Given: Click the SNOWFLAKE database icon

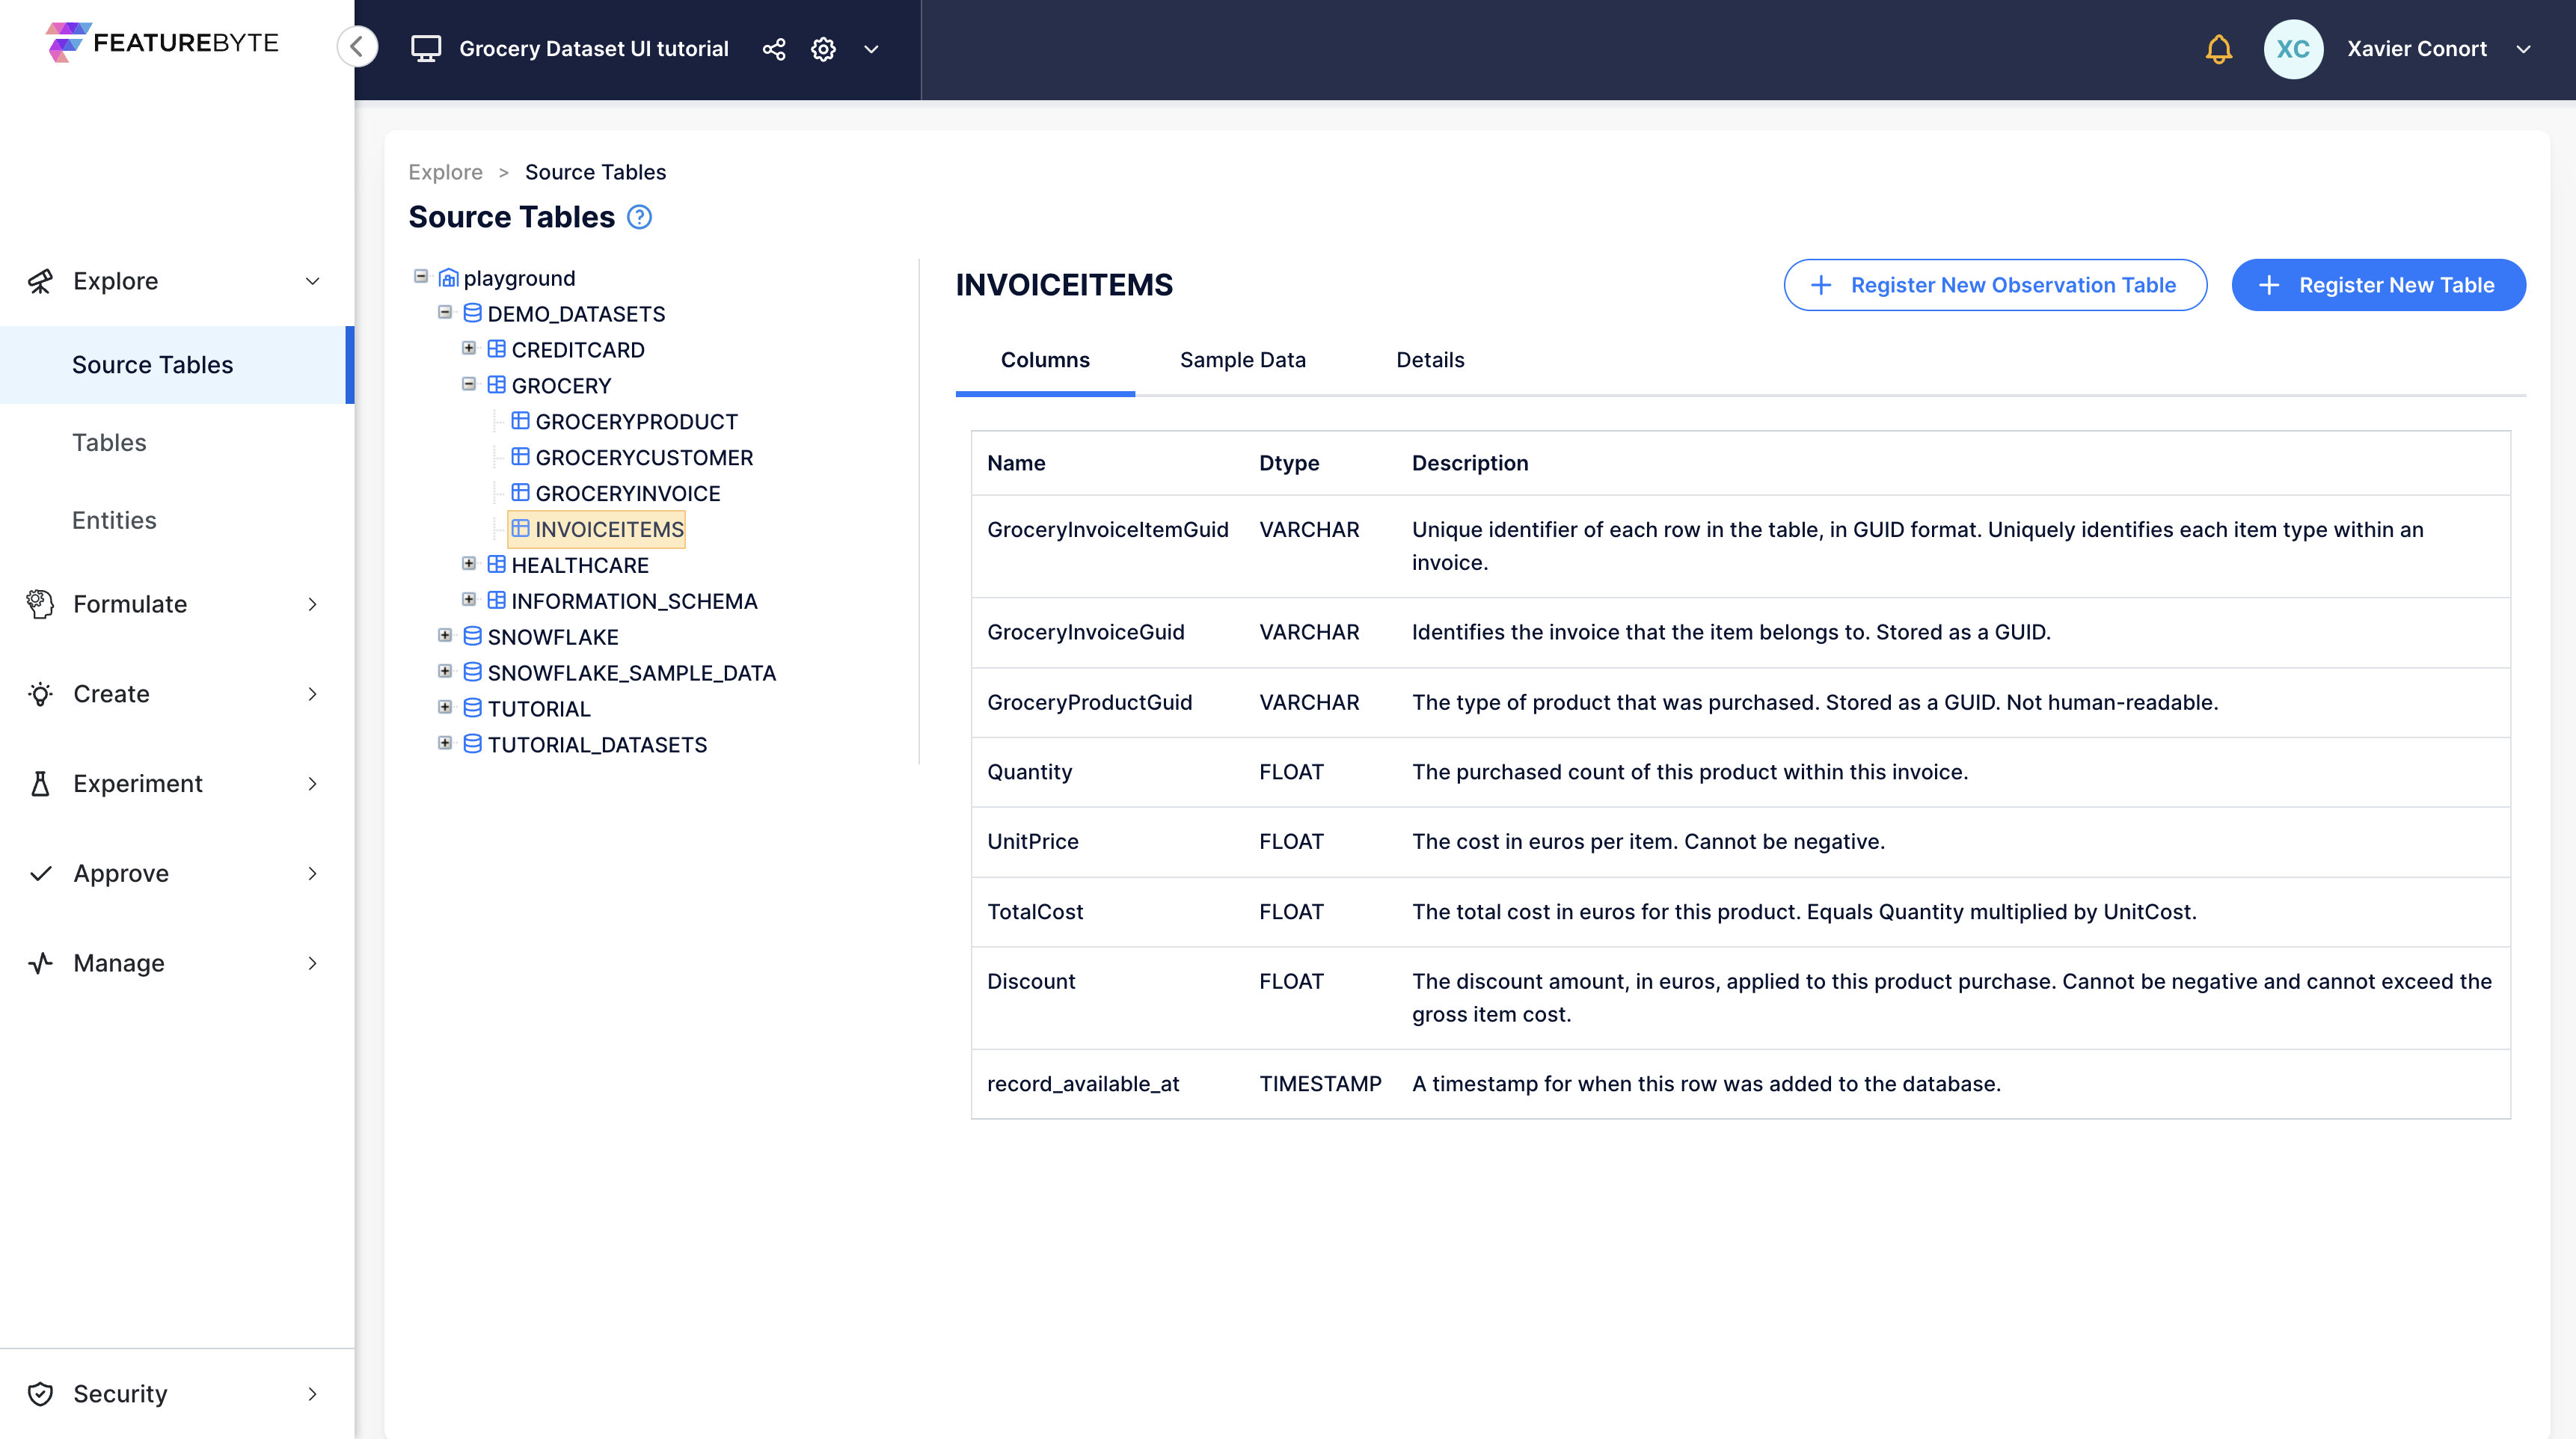Looking at the screenshot, I should pos(473,637).
